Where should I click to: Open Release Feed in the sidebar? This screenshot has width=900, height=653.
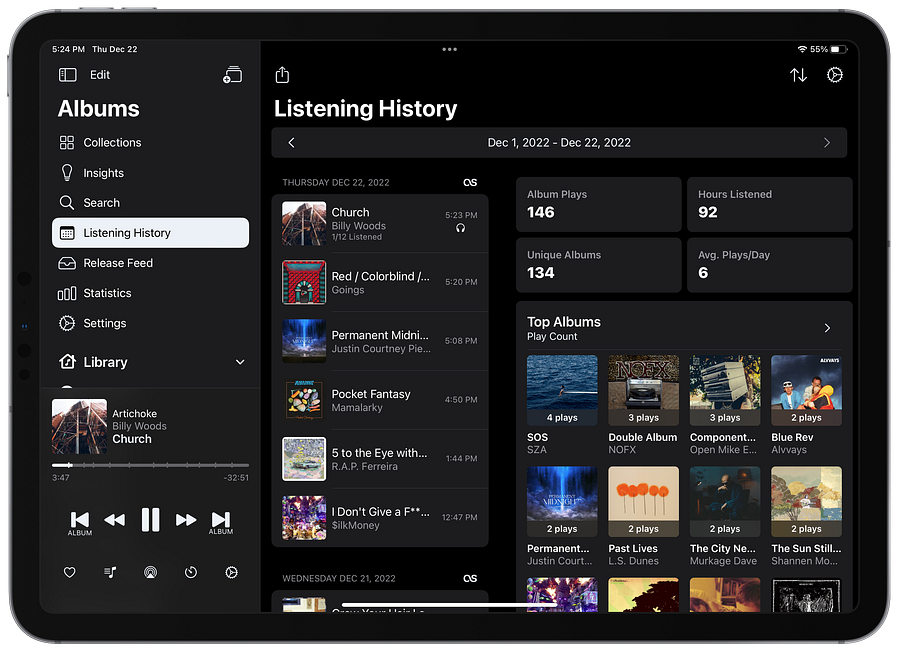click(x=150, y=263)
